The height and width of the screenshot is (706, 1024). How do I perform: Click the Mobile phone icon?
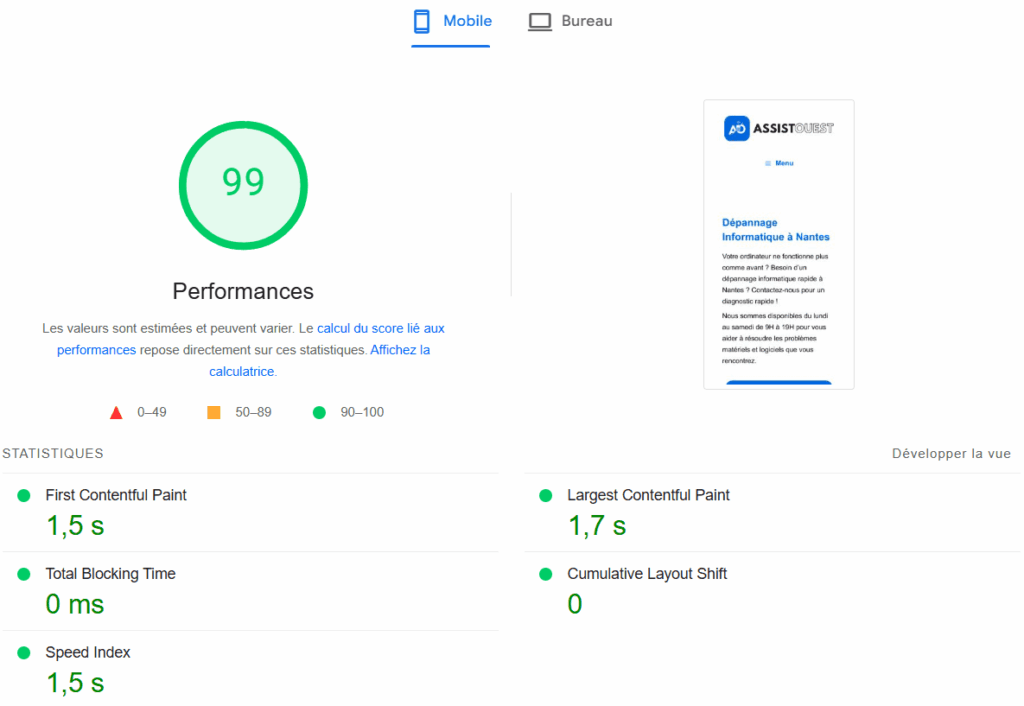422,21
